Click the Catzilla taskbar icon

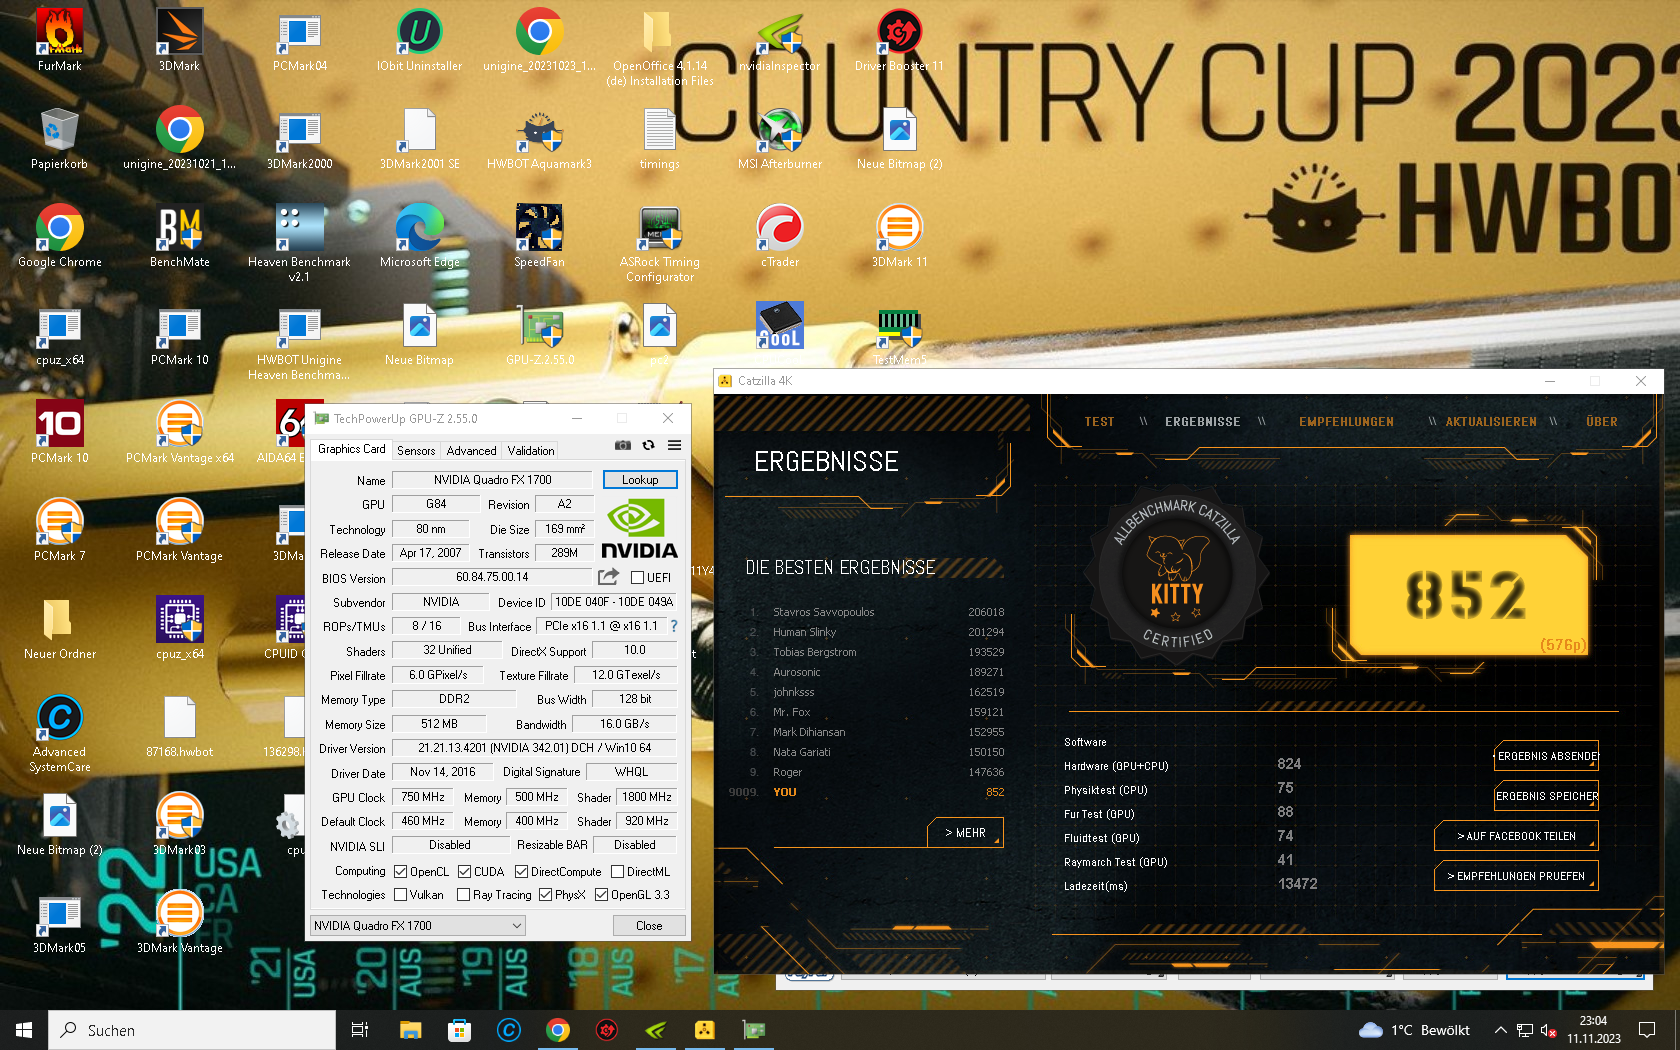[x=705, y=1030]
